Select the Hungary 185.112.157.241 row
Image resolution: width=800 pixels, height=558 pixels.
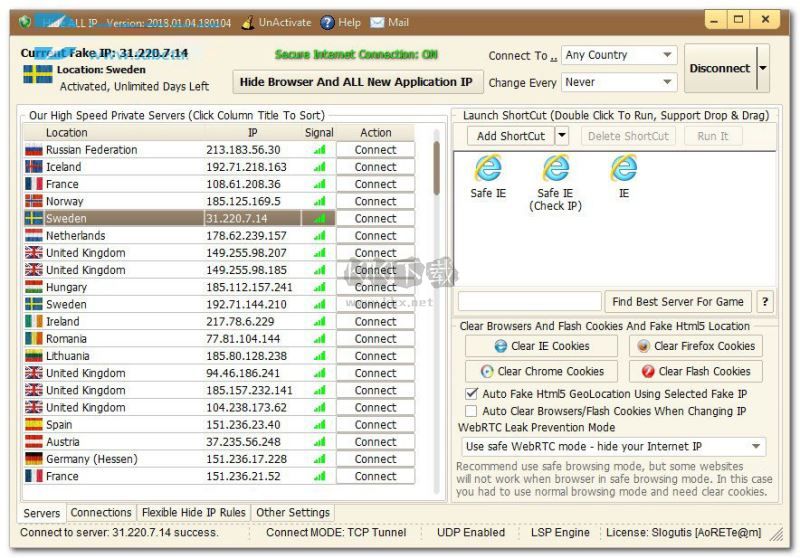pyautogui.click(x=219, y=287)
